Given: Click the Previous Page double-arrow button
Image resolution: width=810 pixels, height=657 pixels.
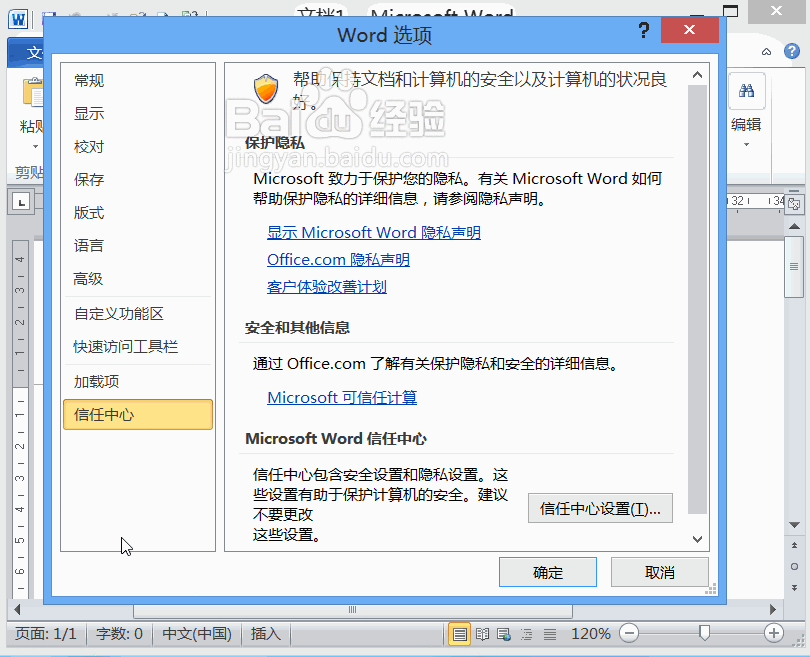Looking at the screenshot, I should click(794, 545).
